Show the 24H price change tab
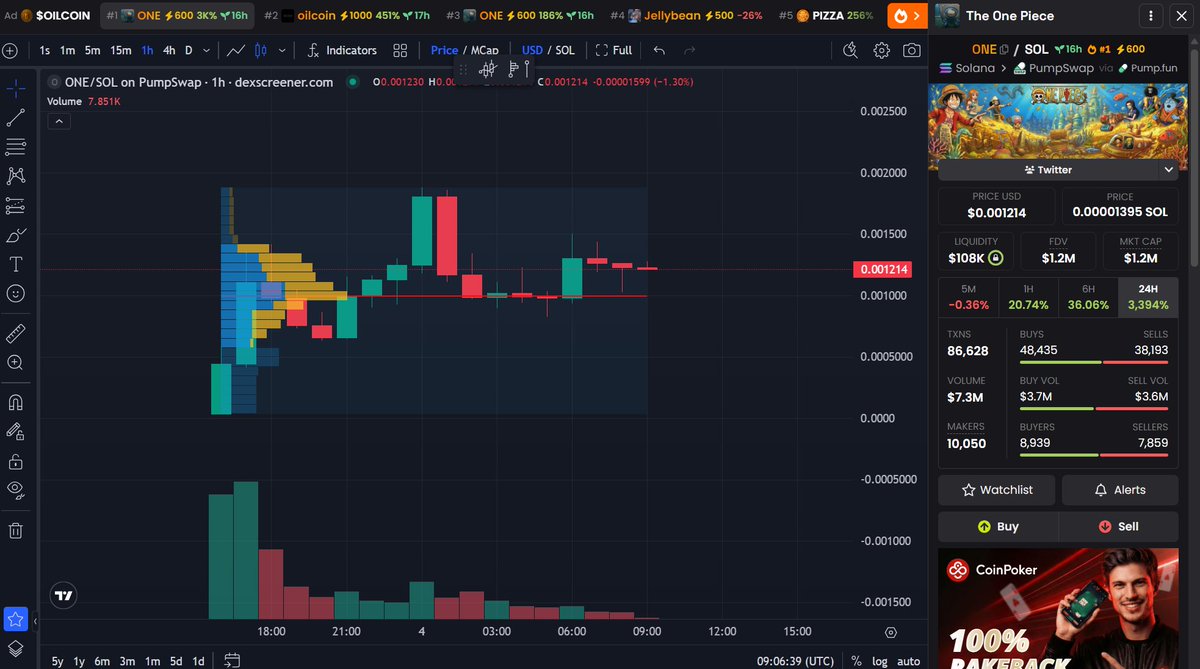 [x=1148, y=298]
